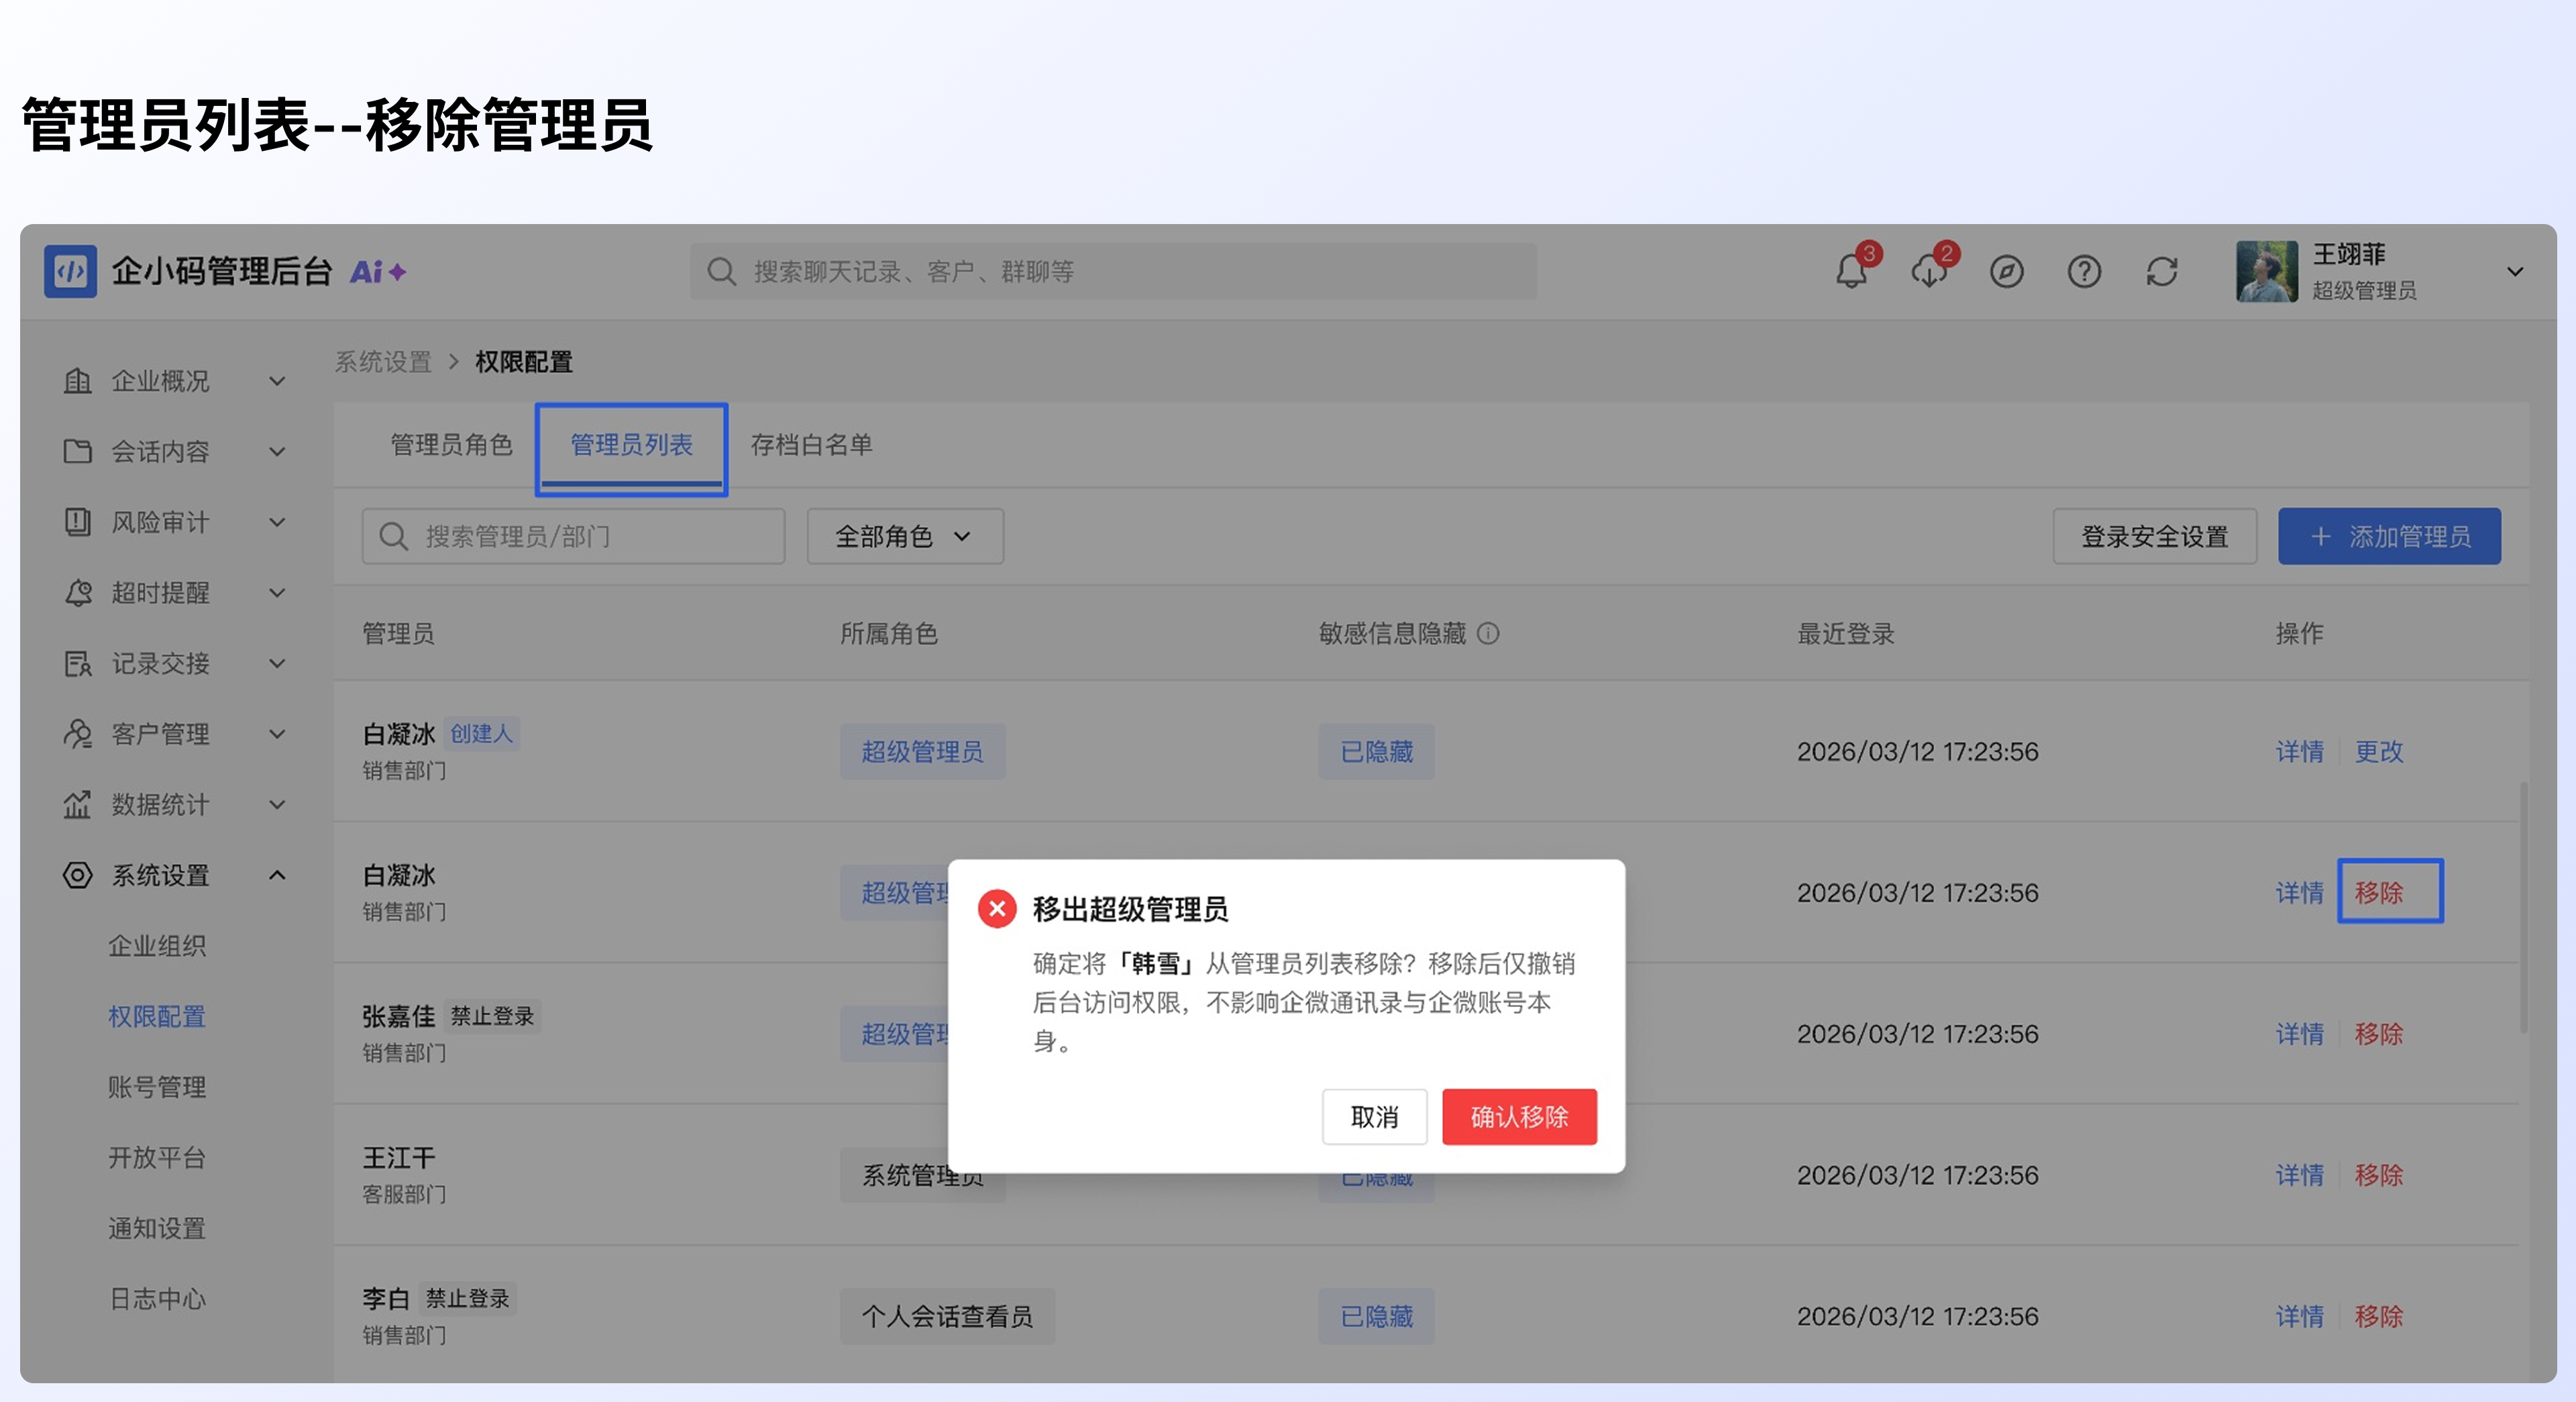
Task: Click the 系统设置 breadcrumb link
Action: pos(383,362)
